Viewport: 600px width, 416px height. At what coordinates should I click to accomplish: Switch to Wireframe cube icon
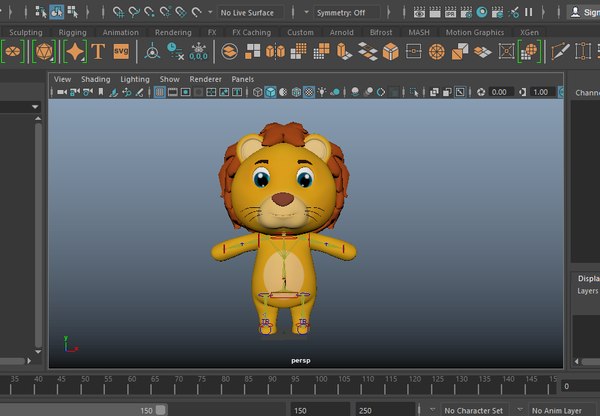coord(258,92)
